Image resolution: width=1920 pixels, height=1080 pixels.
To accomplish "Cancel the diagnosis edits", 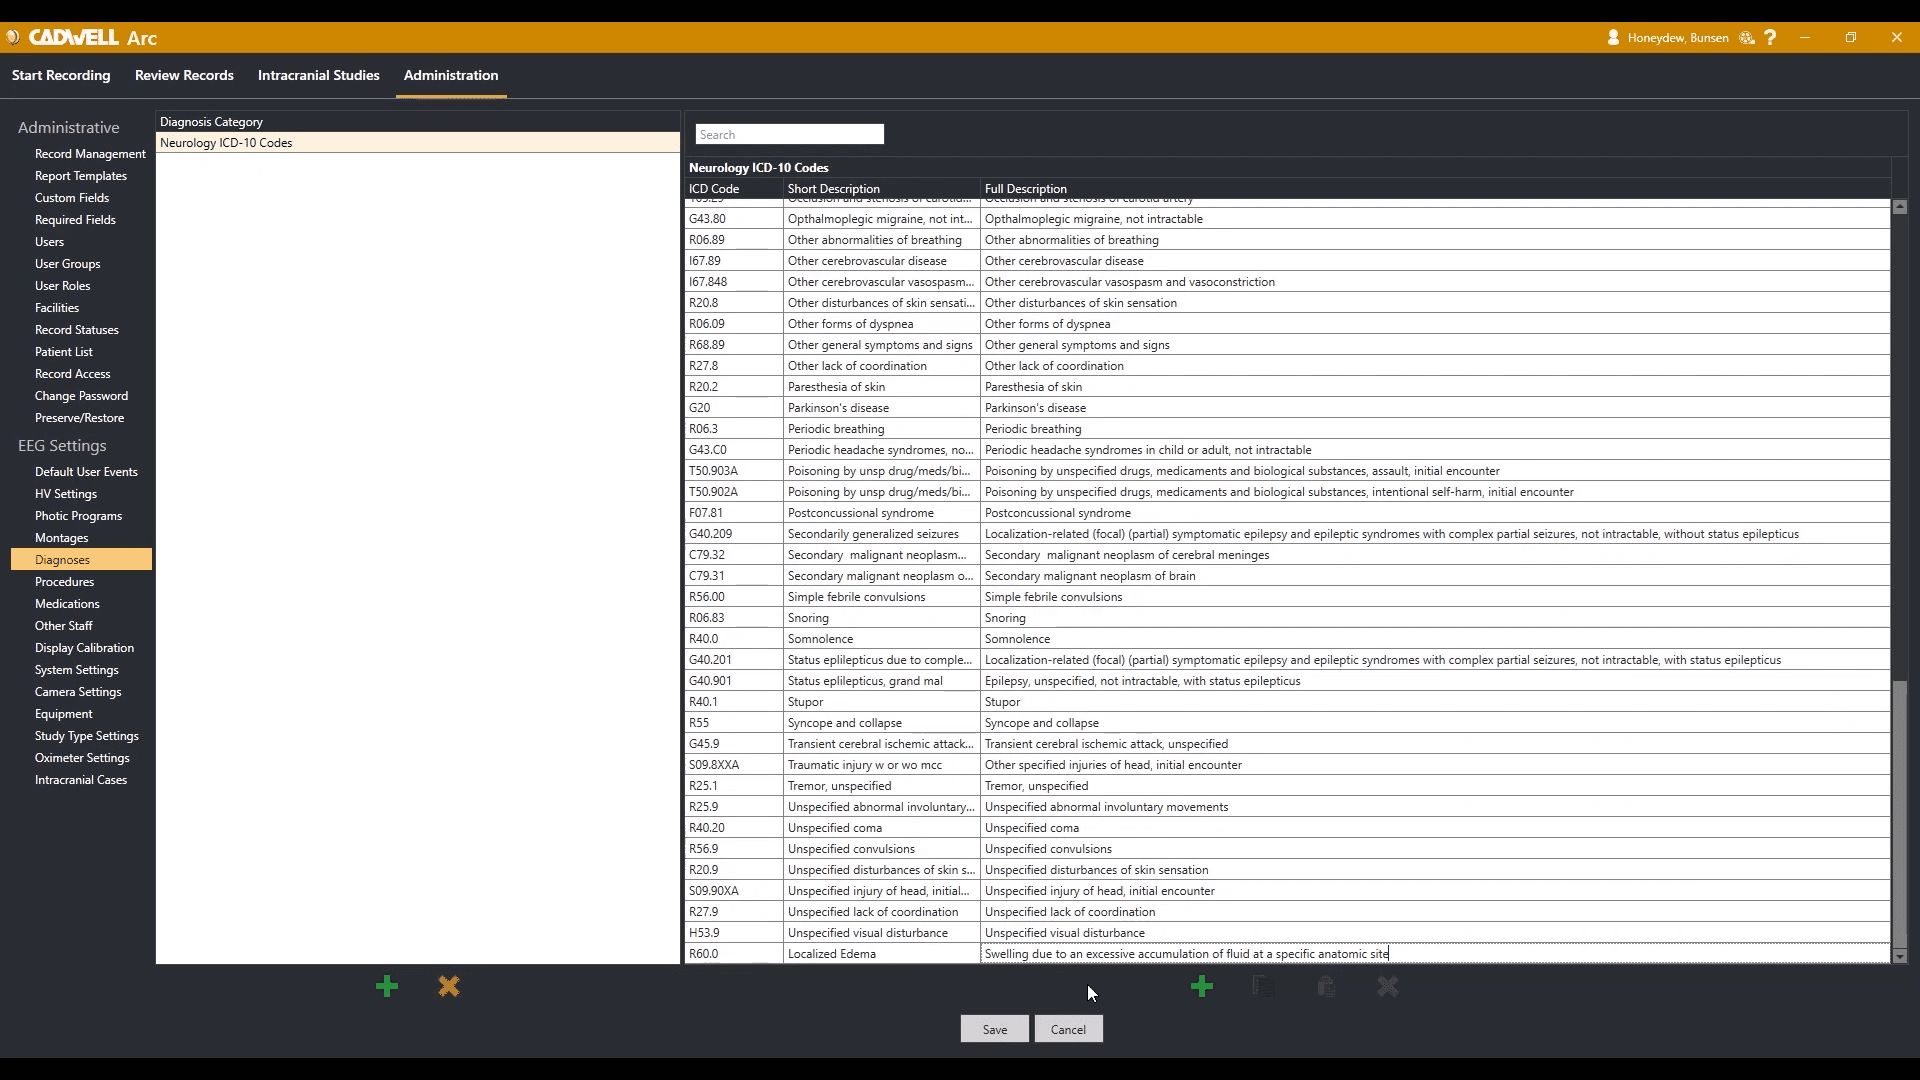I will (1068, 1029).
